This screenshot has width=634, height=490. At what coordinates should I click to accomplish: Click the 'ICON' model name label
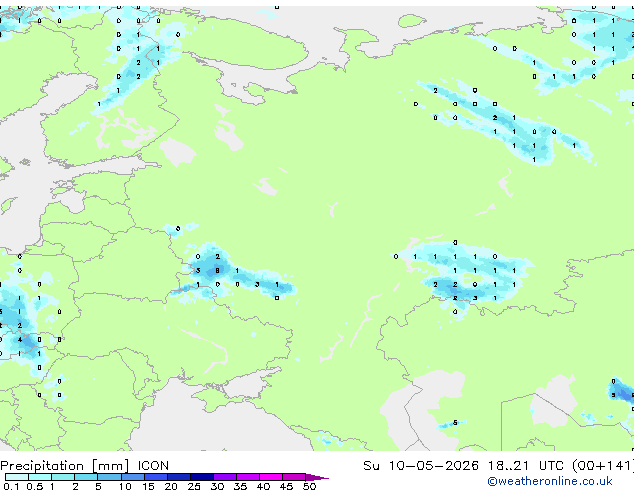click(x=153, y=466)
